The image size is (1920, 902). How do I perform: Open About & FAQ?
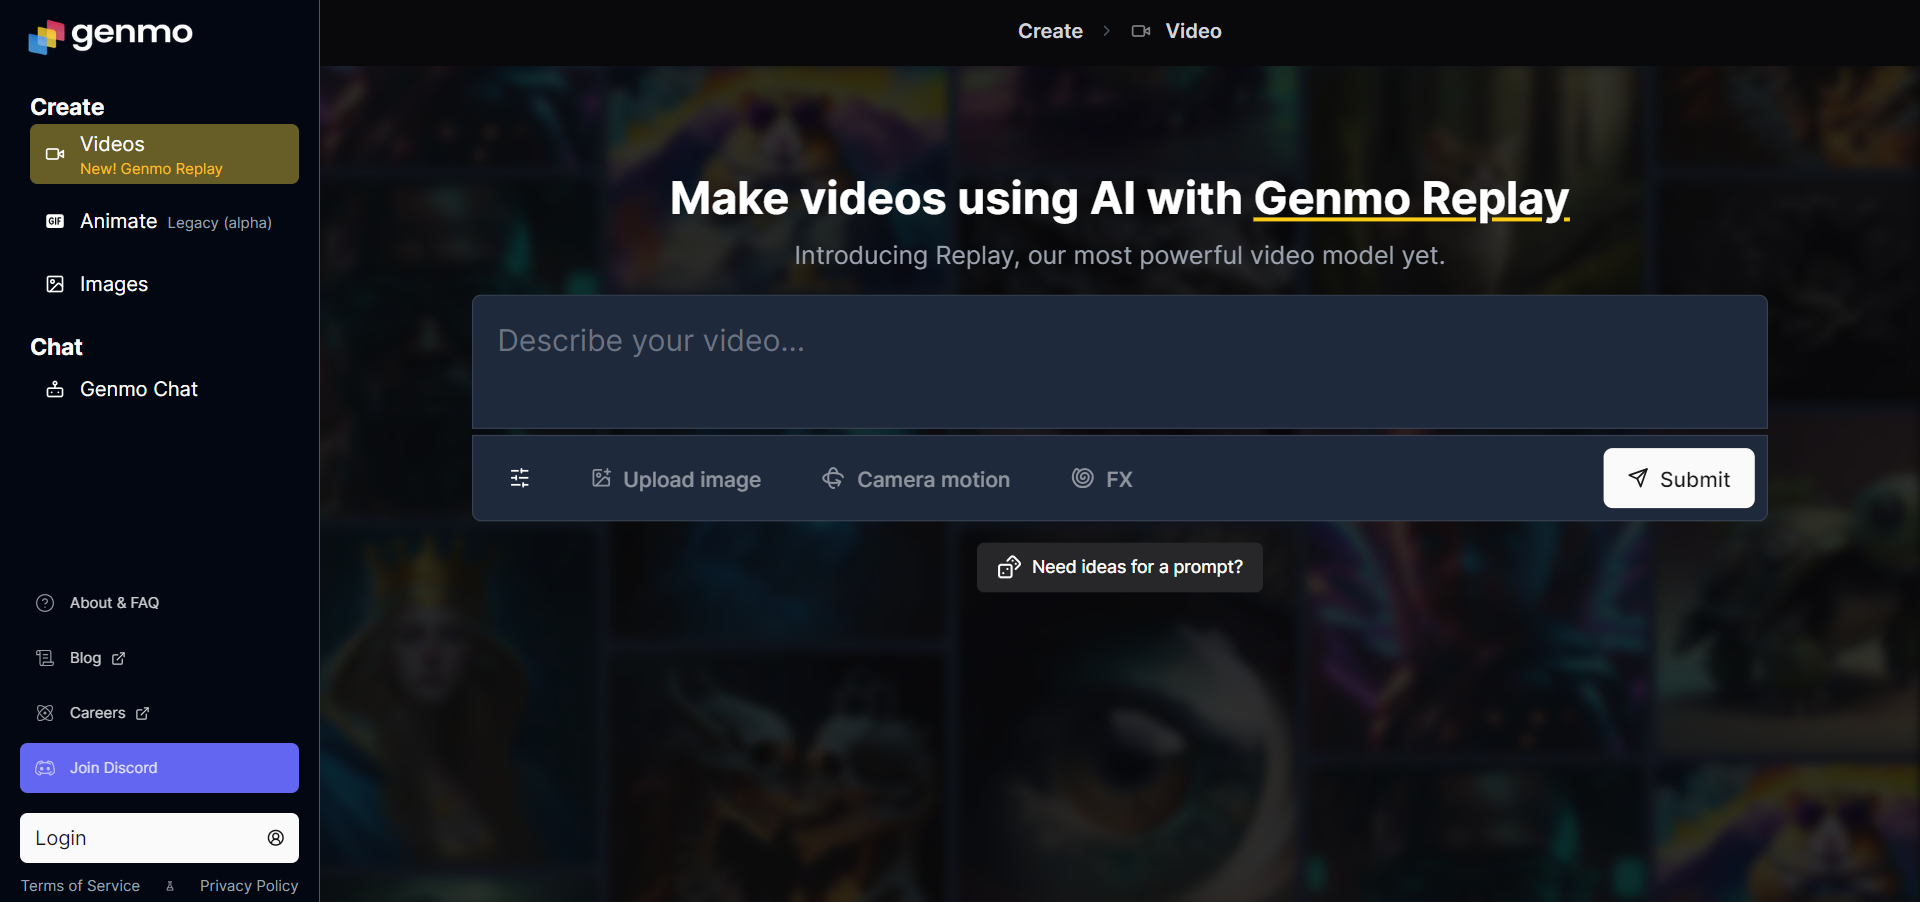[x=114, y=603]
